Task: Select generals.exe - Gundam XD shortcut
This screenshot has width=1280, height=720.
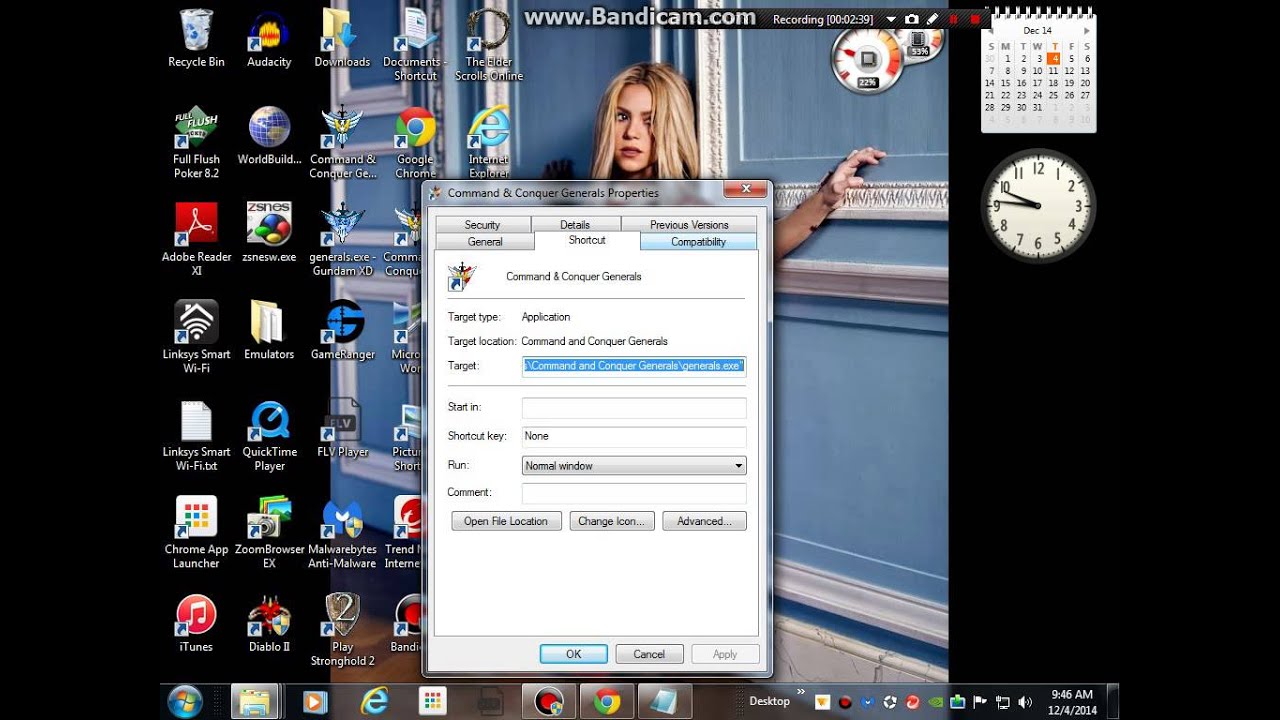Action: coord(342,240)
